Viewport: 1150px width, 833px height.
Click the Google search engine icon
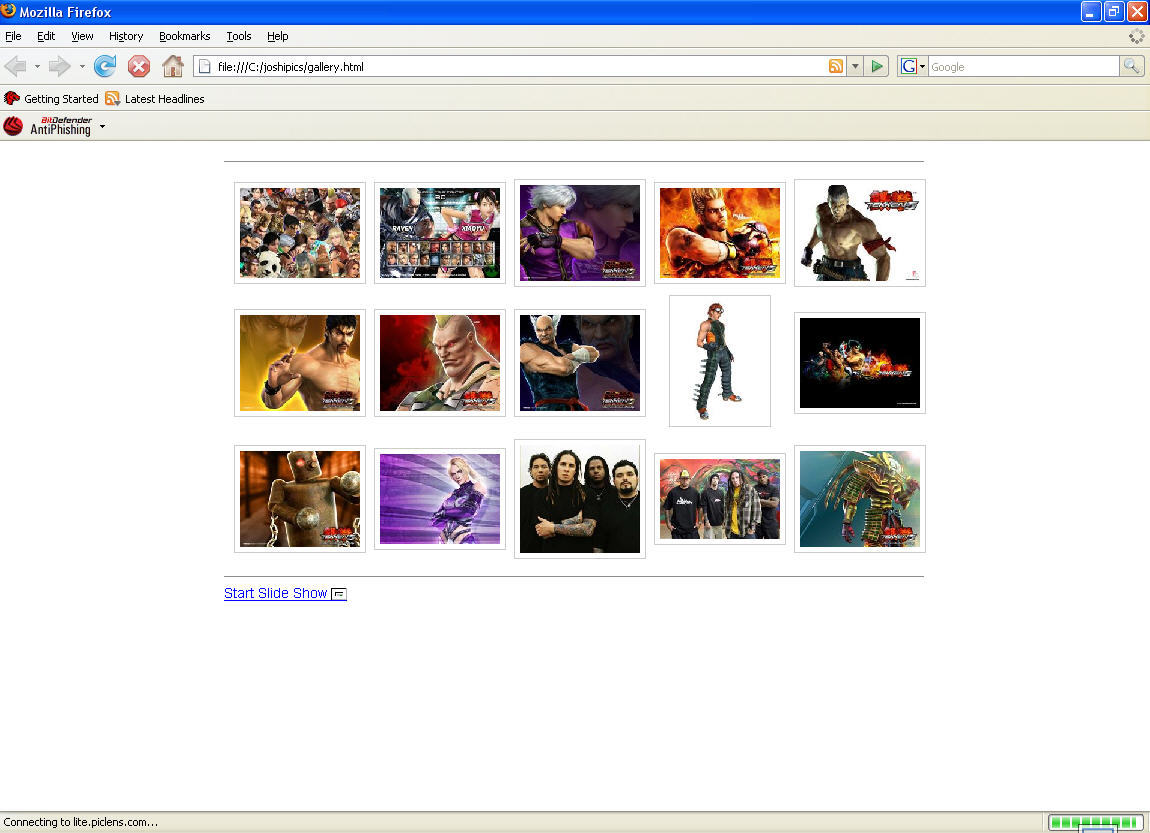tap(908, 67)
